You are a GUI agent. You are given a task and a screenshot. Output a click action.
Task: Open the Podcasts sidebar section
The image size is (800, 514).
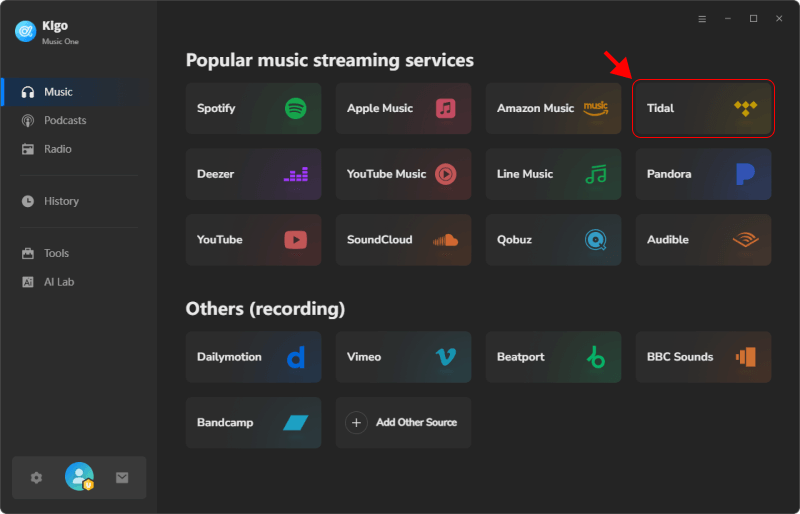click(65, 121)
